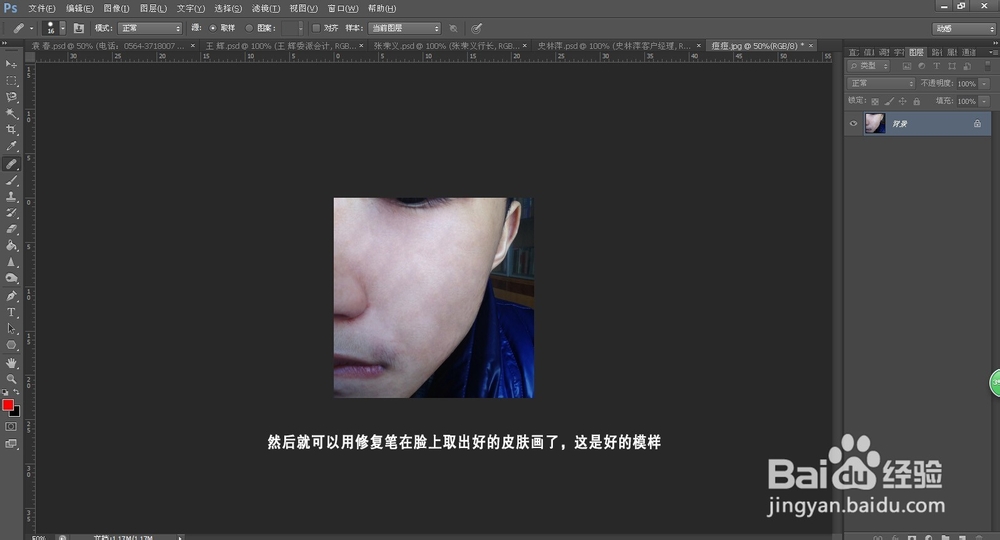Viewport: 1000px width, 540px height.
Task: Toggle shape layer filter icon
Action: (952, 66)
